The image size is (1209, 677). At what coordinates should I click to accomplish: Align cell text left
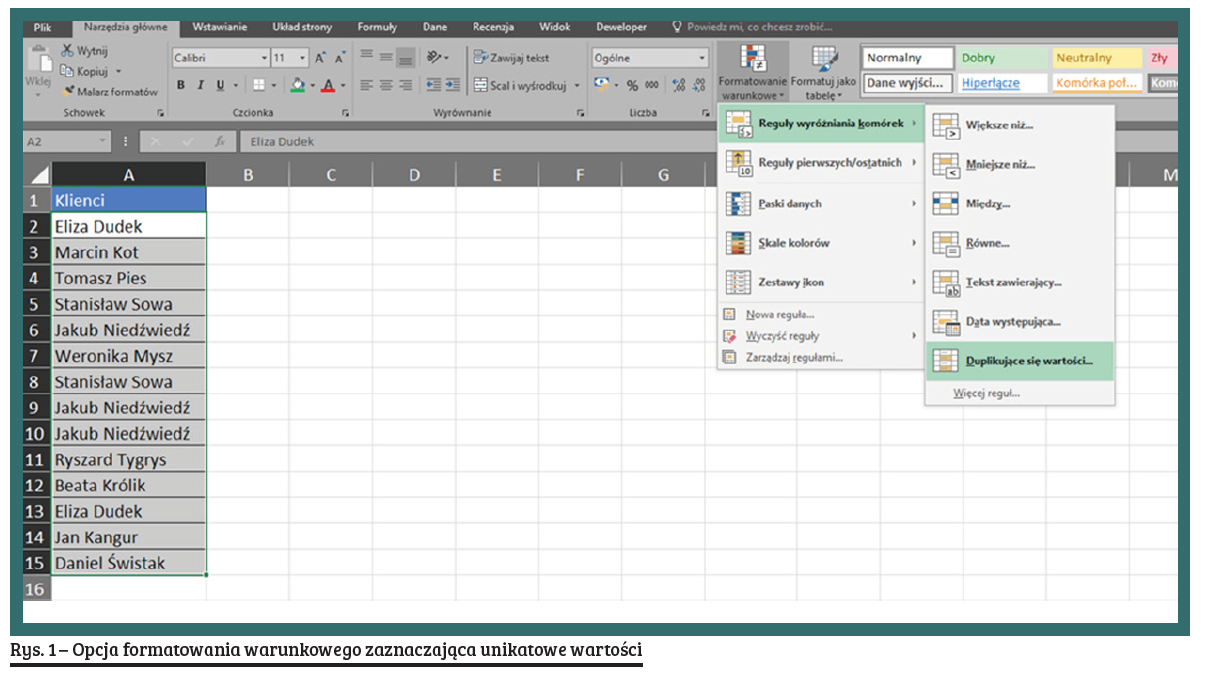366,86
